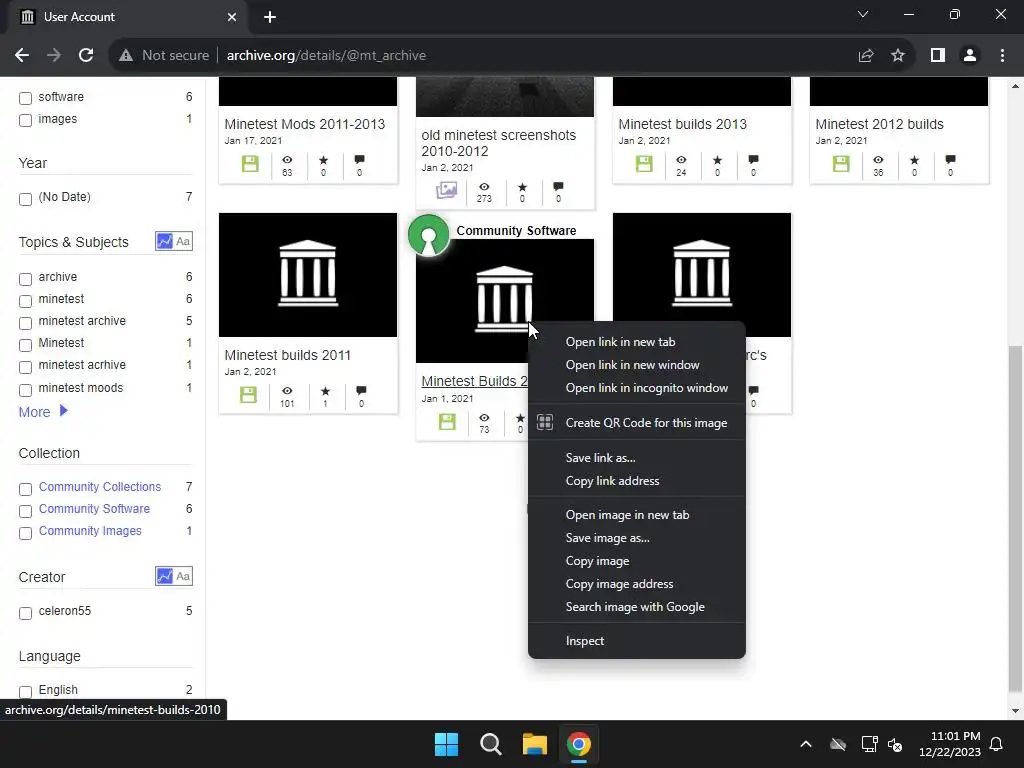Click the floppy icon on Minetest builds 2013

pyautogui.click(x=644, y=163)
